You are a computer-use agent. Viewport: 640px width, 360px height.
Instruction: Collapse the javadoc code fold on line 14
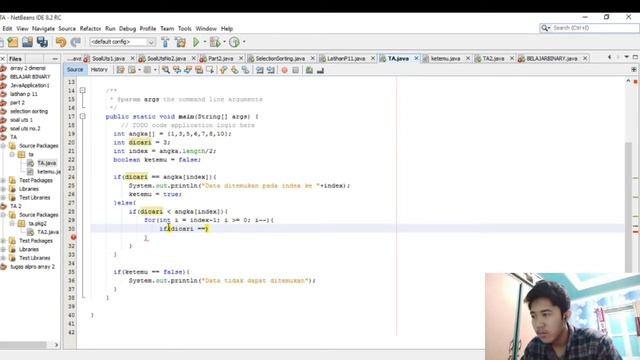pos(82,91)
